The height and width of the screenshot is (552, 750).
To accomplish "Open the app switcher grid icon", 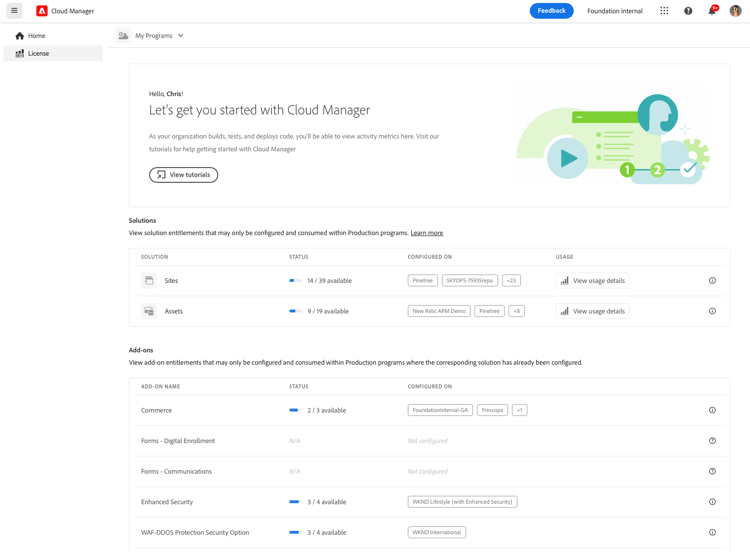I will (x=664, y=11).
